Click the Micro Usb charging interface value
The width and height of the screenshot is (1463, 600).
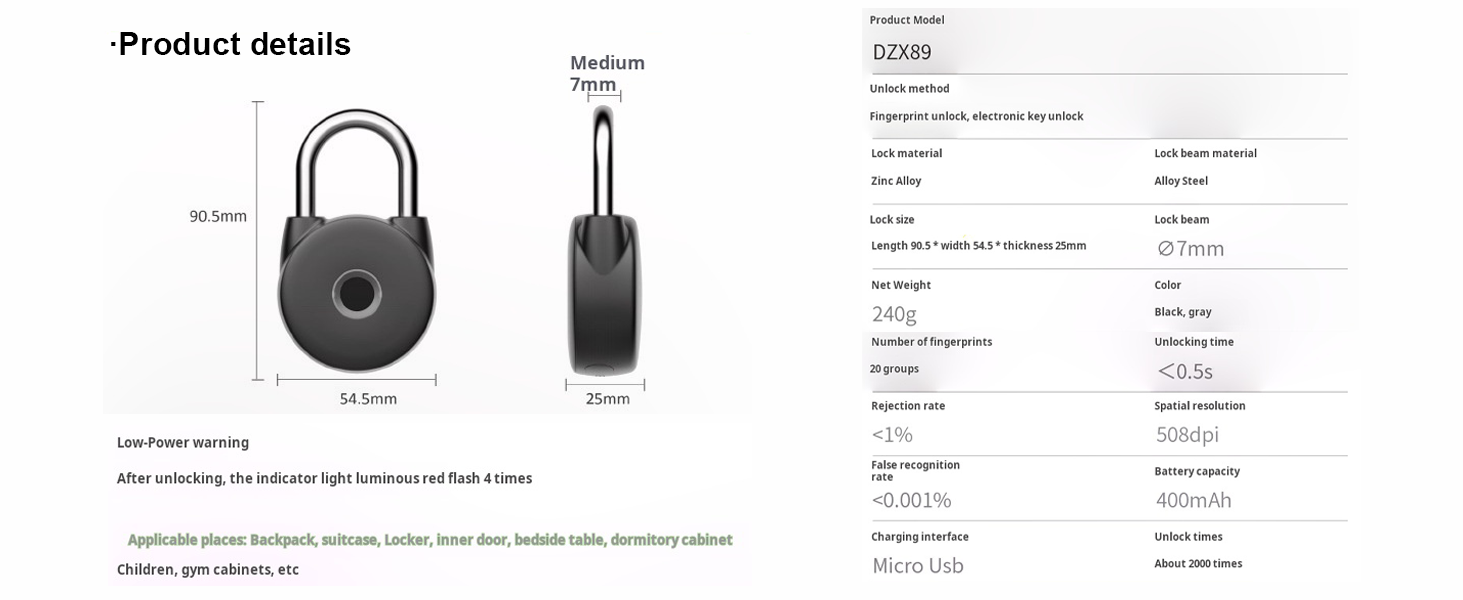[917, 565]
